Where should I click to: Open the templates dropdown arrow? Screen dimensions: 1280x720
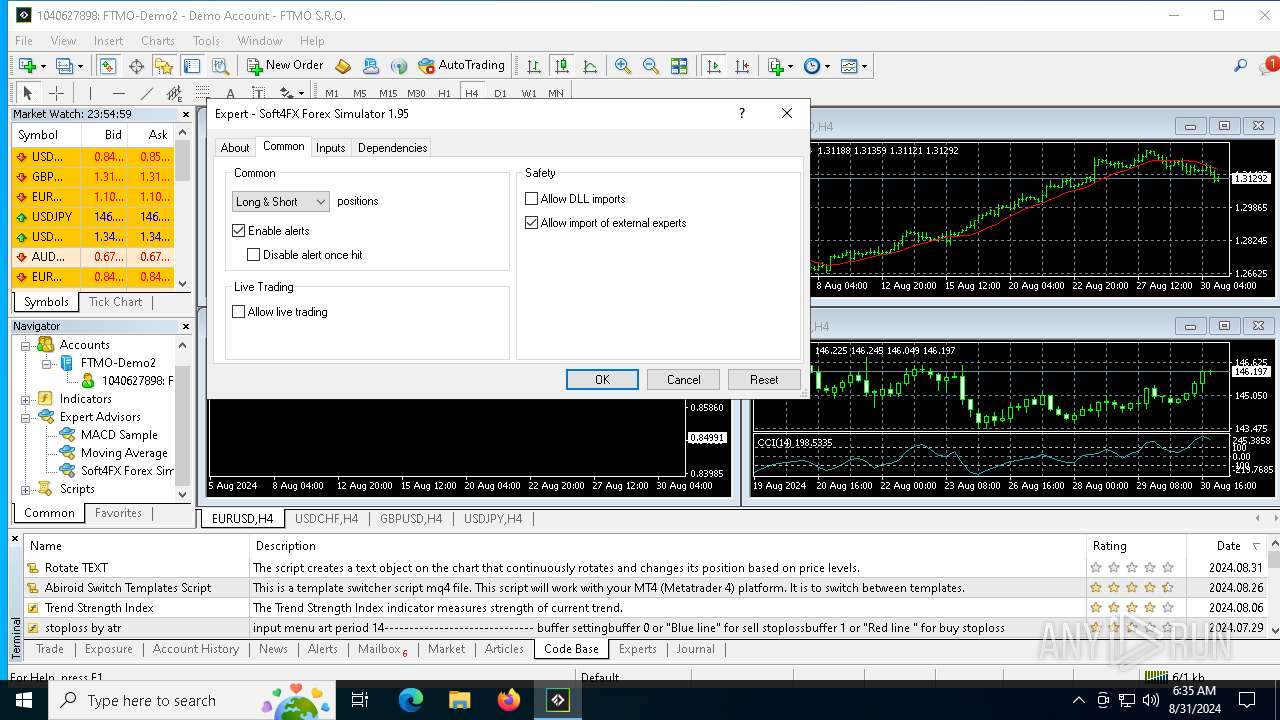click(x=865, y=66)
